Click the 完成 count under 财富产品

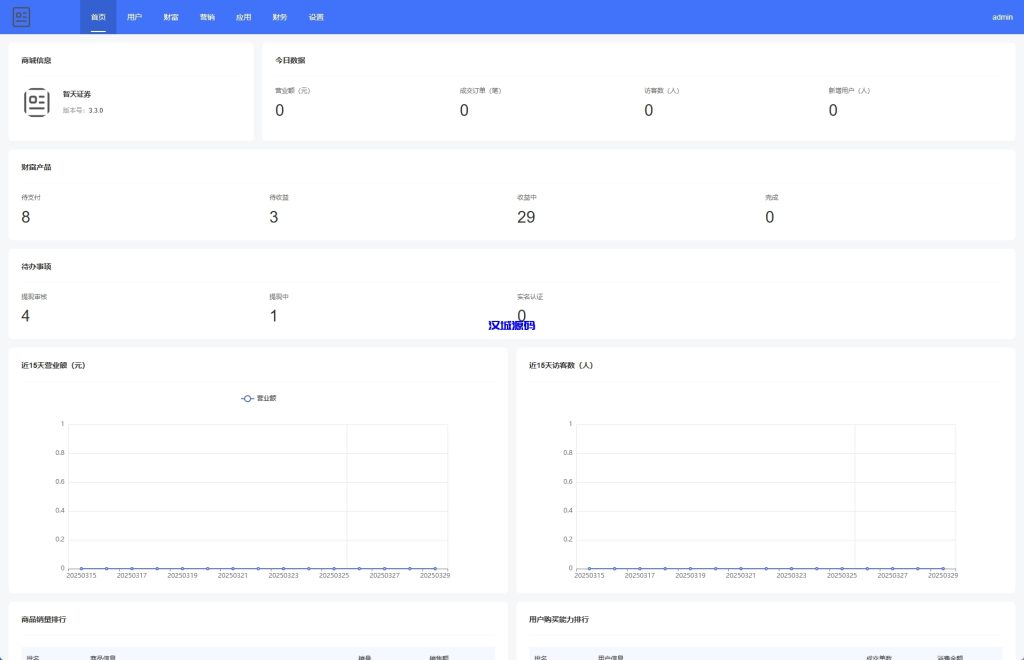click(770, 217)
